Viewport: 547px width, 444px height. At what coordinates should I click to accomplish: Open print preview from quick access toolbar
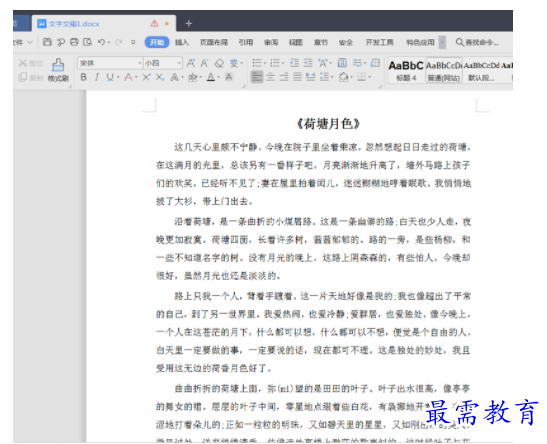tap(88, 42)
